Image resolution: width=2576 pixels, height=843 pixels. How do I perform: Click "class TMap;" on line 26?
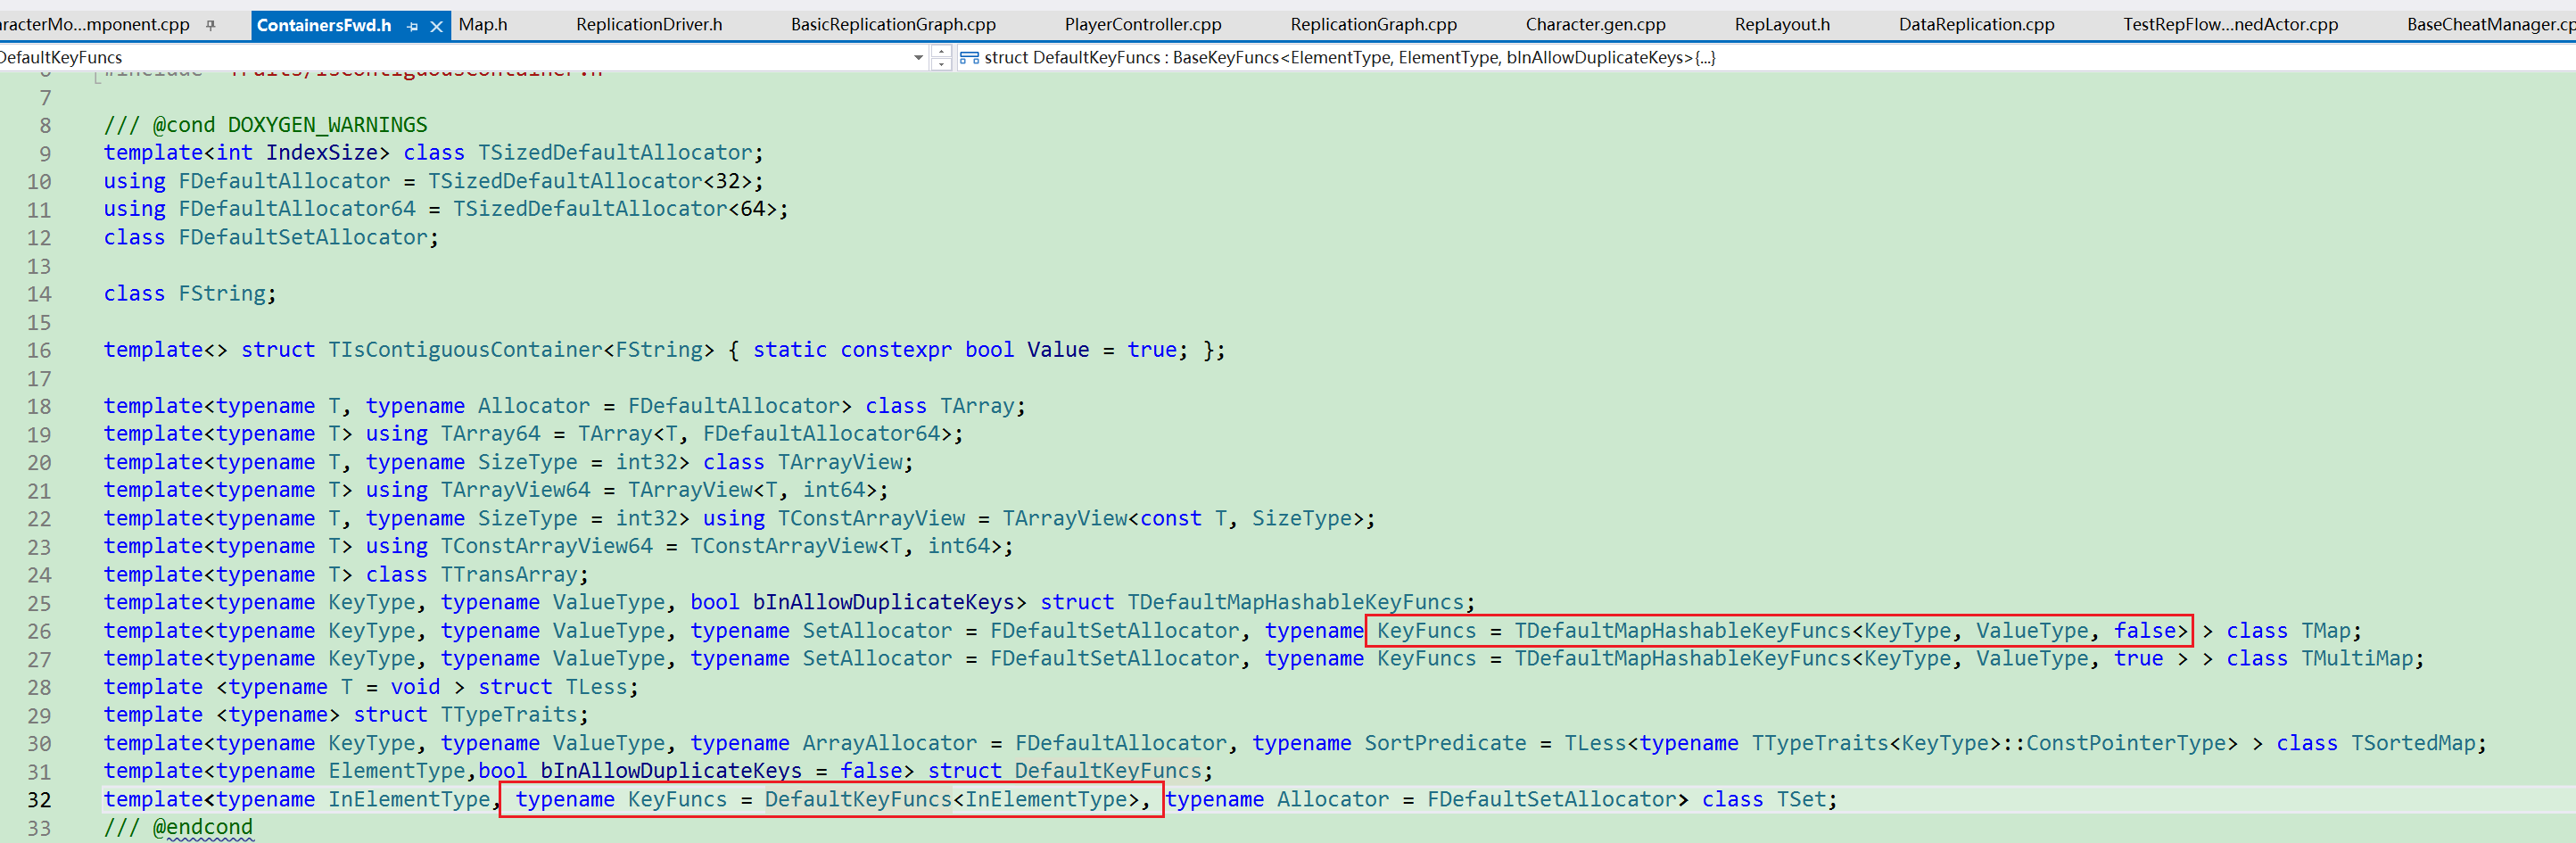click(x=2294, y=631)
